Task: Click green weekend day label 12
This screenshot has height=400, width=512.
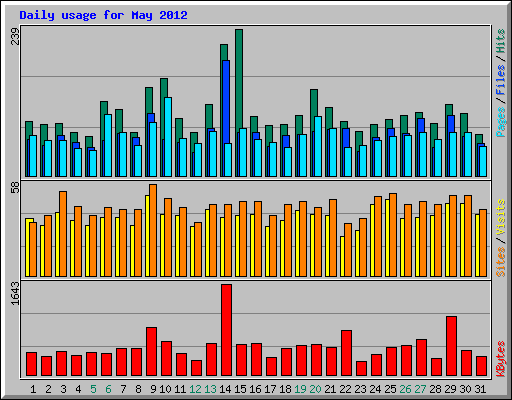Action: click(x=195, y=389)
